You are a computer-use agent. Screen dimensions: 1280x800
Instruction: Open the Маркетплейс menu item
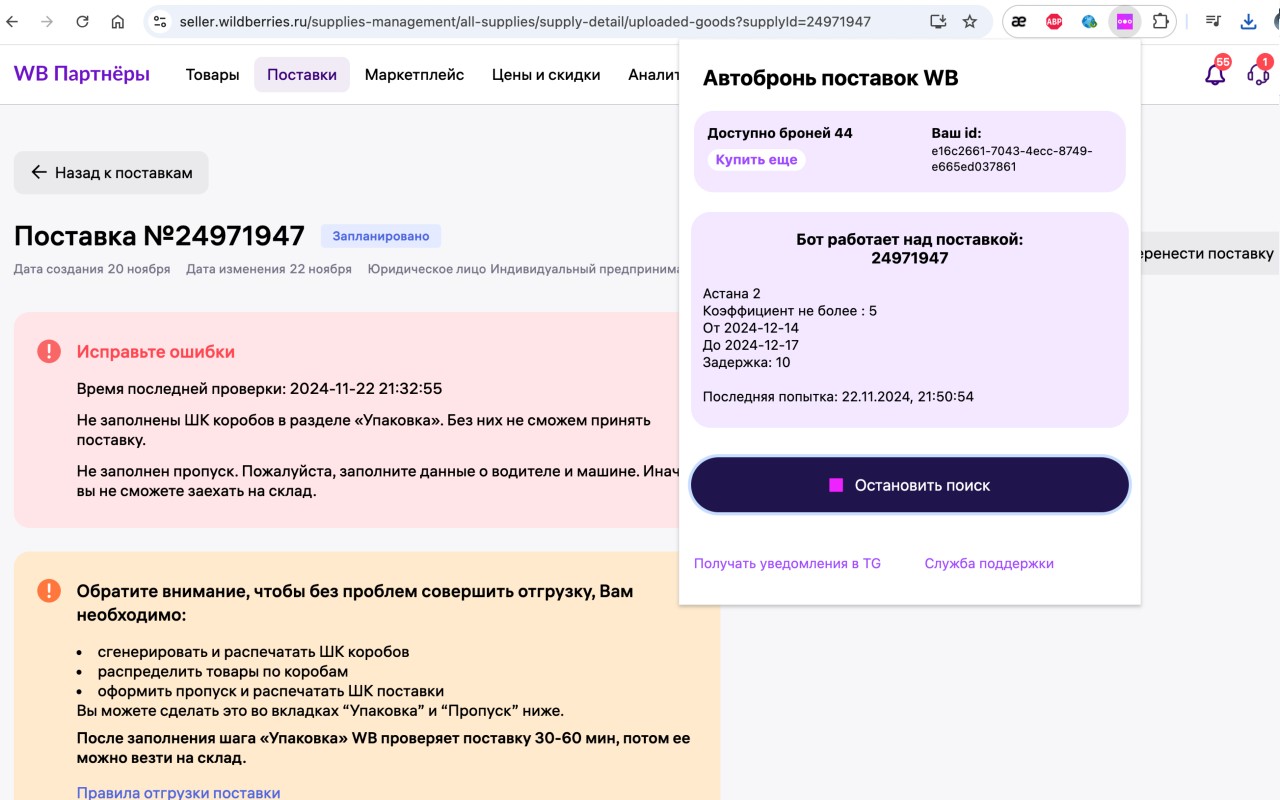point(414,74)
